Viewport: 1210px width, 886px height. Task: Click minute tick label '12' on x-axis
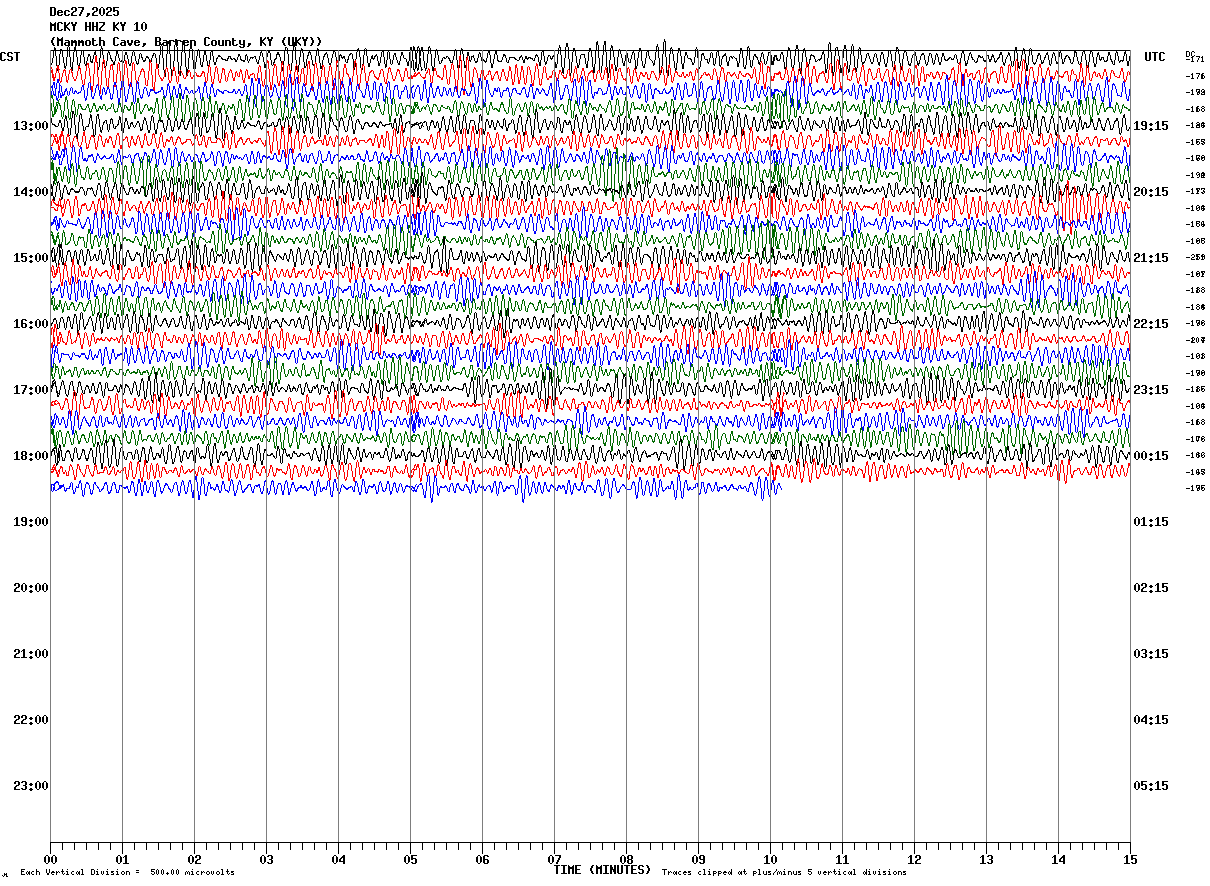tap(914, 860)
